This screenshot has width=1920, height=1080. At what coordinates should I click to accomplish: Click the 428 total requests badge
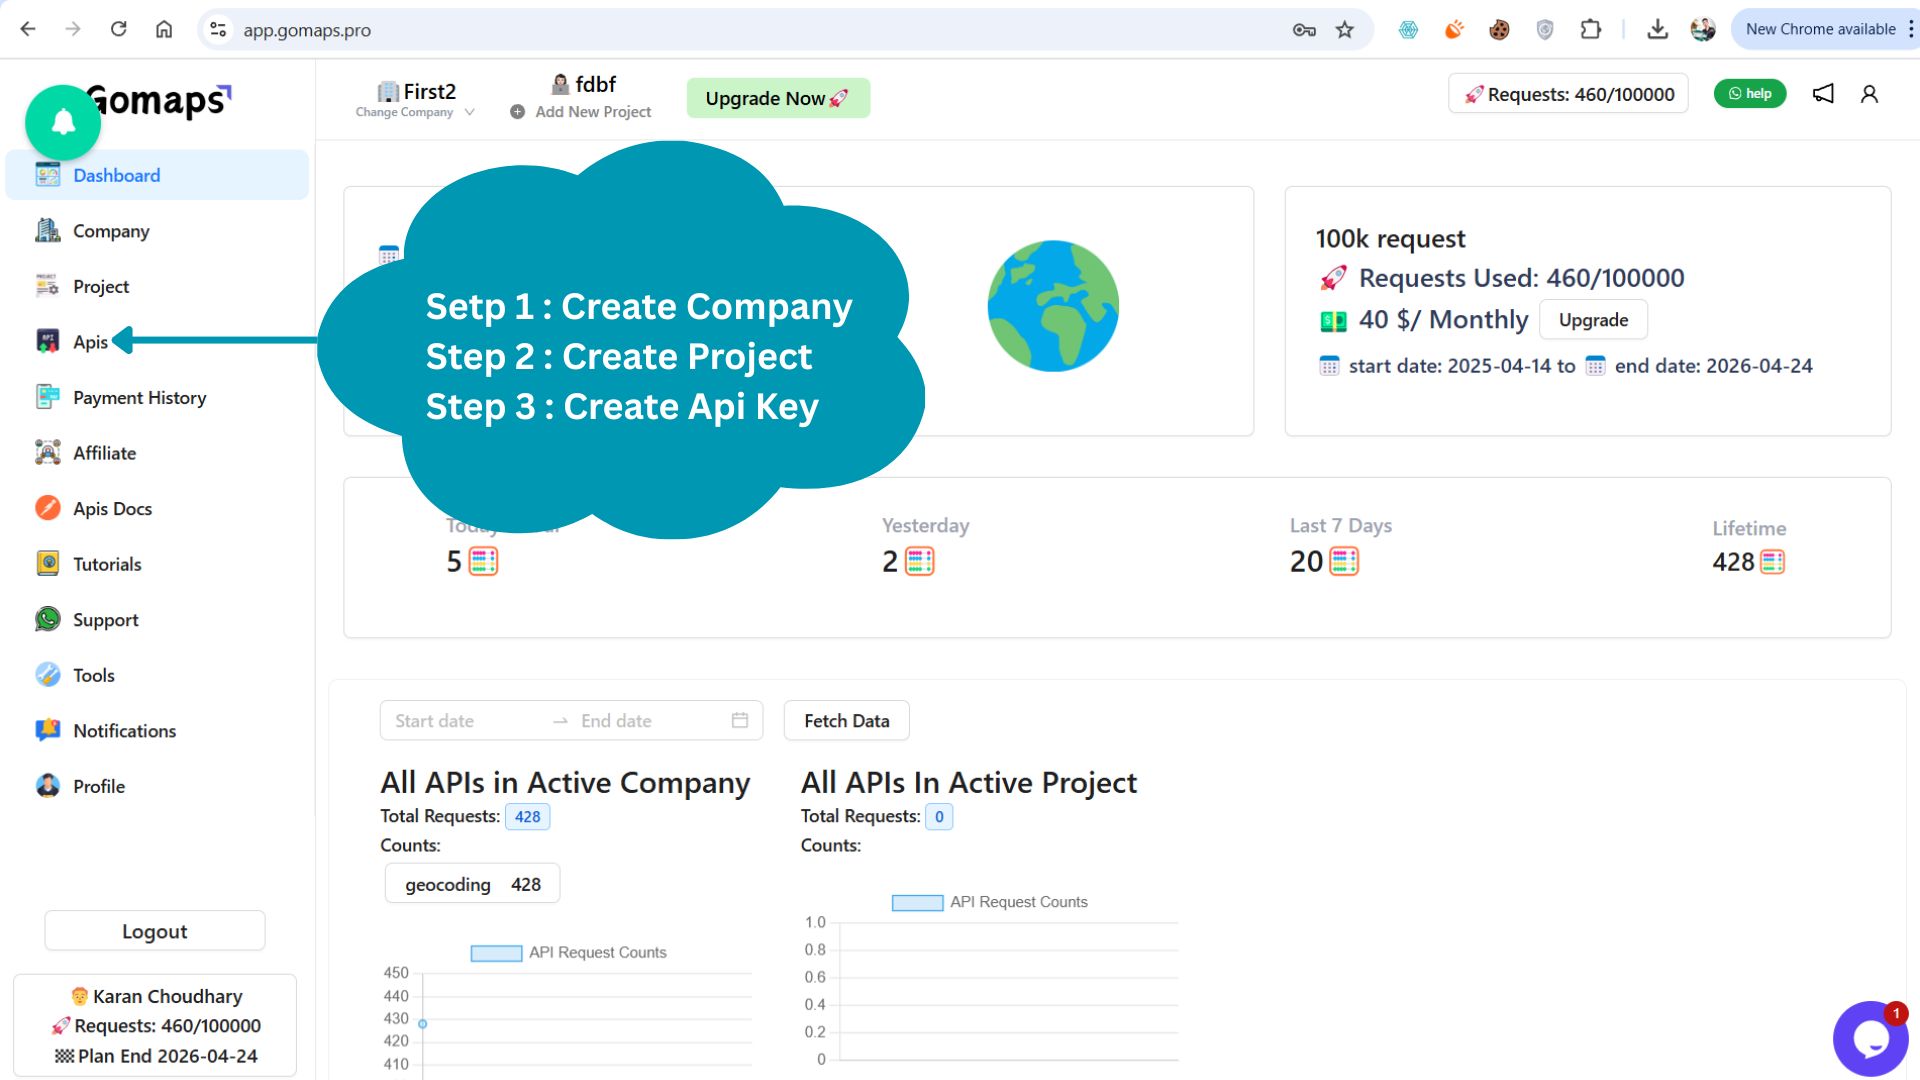click(527, 817)
